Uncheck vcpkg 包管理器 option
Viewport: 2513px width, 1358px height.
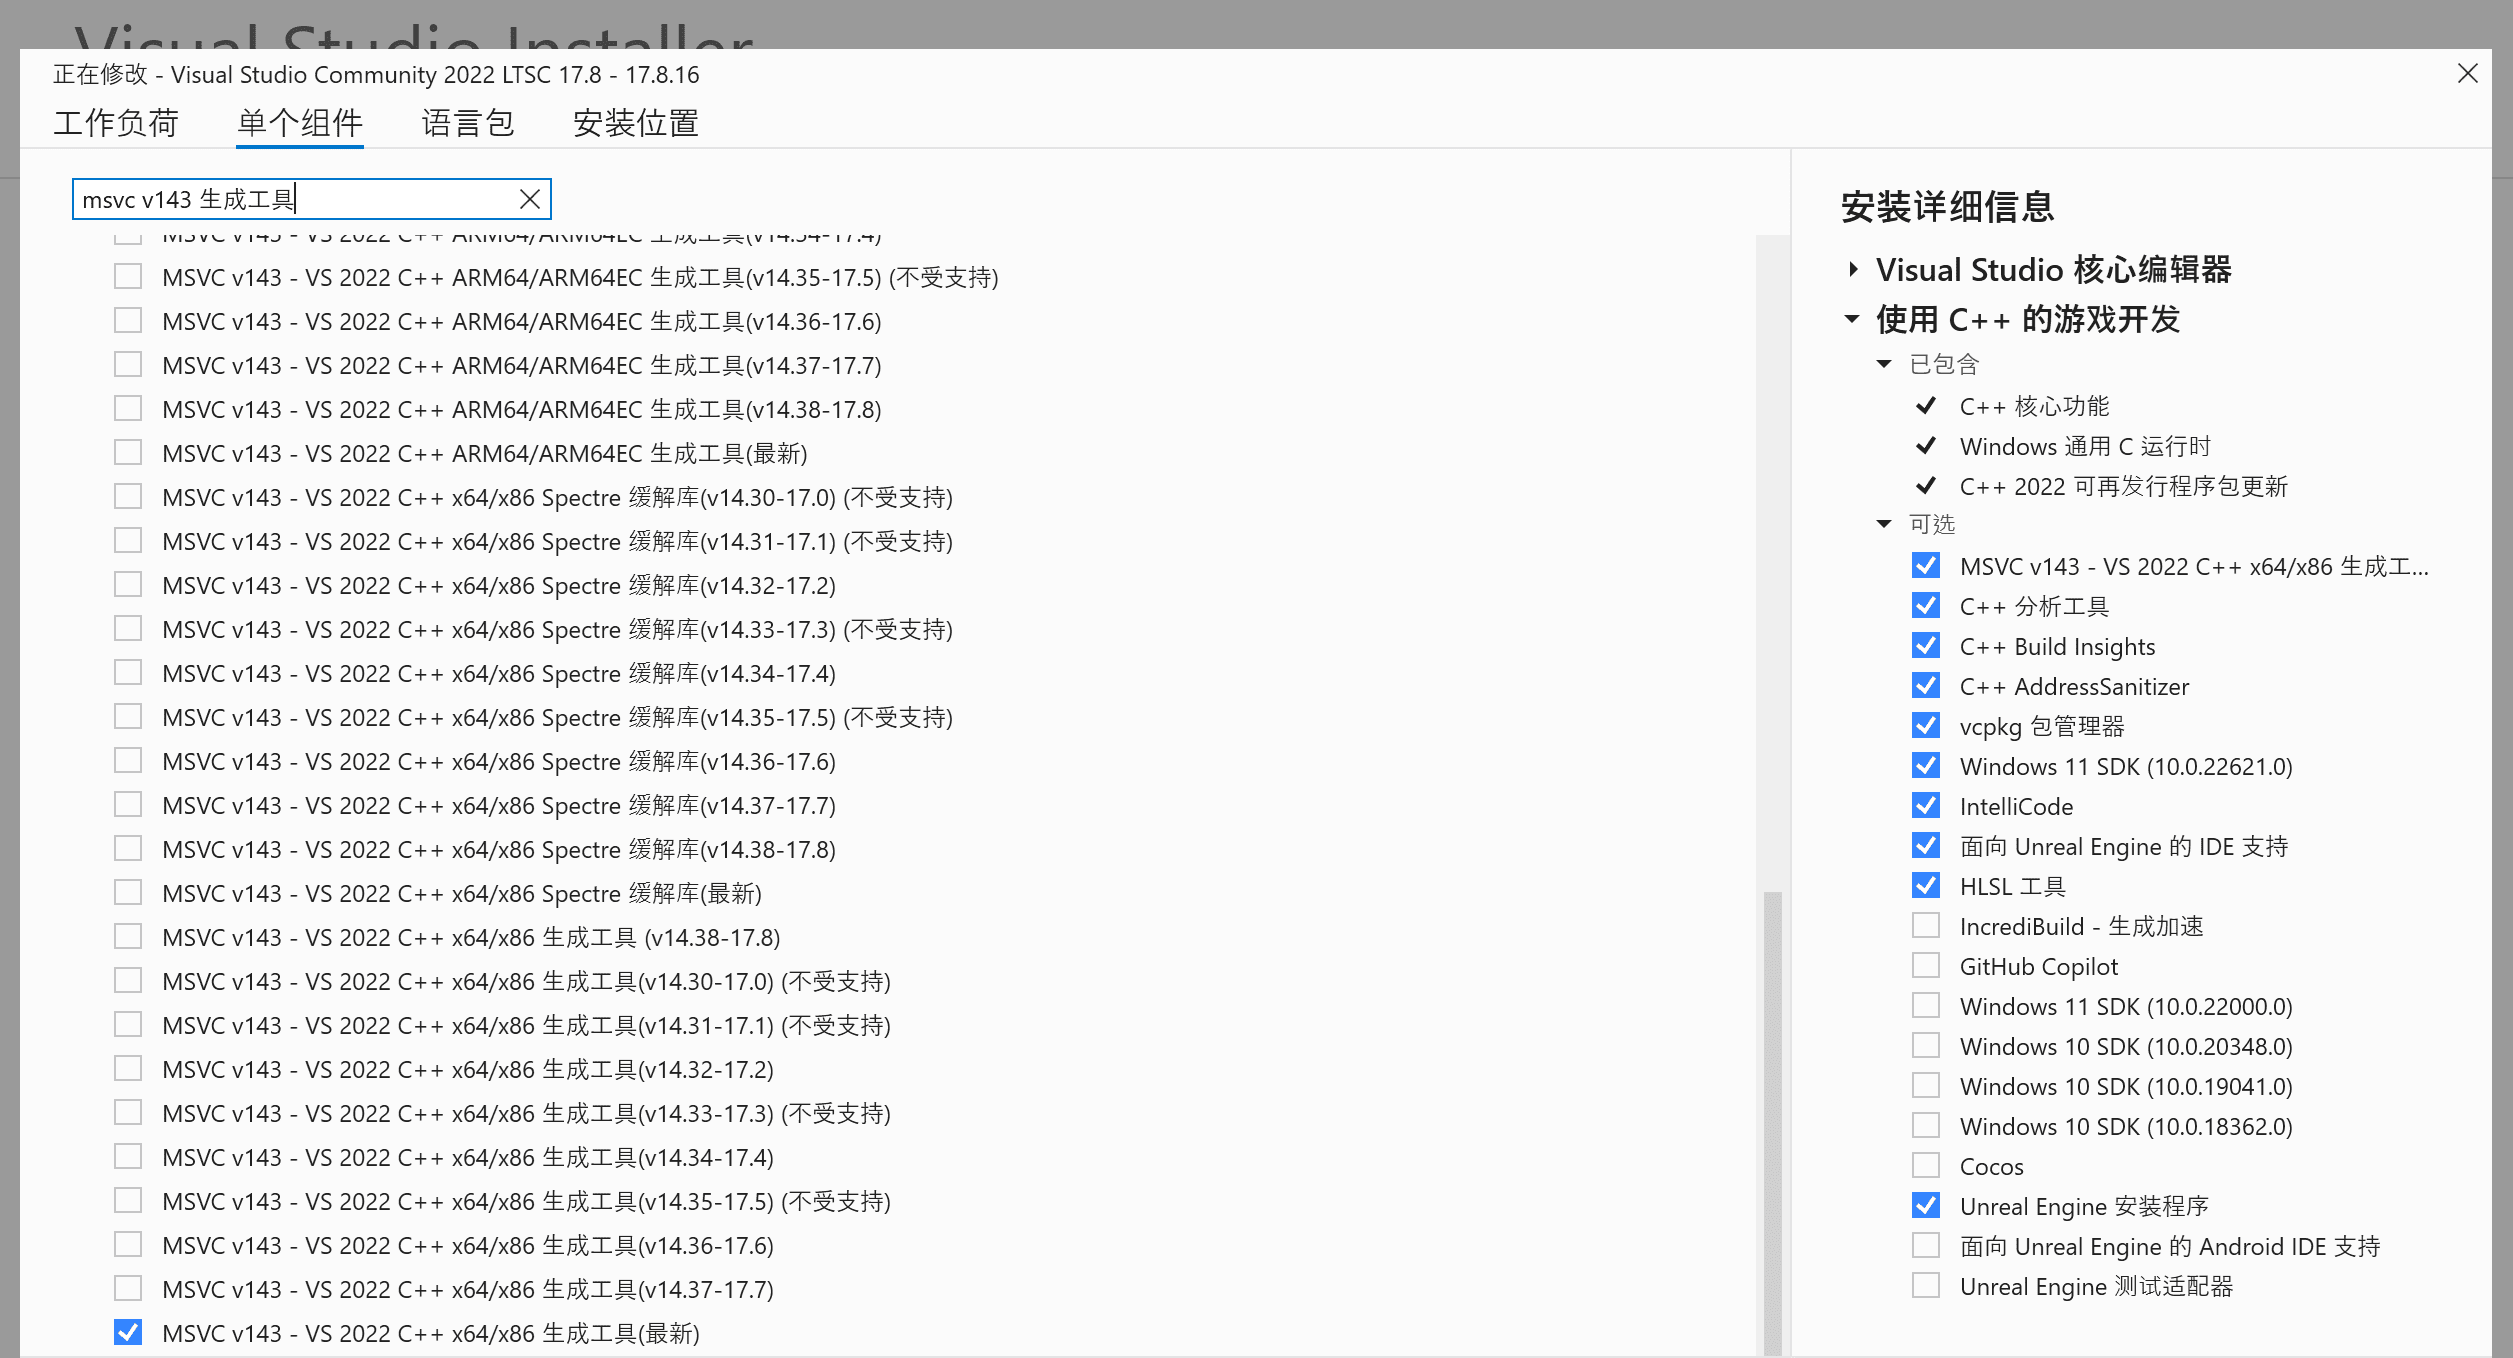(1925, 725)
